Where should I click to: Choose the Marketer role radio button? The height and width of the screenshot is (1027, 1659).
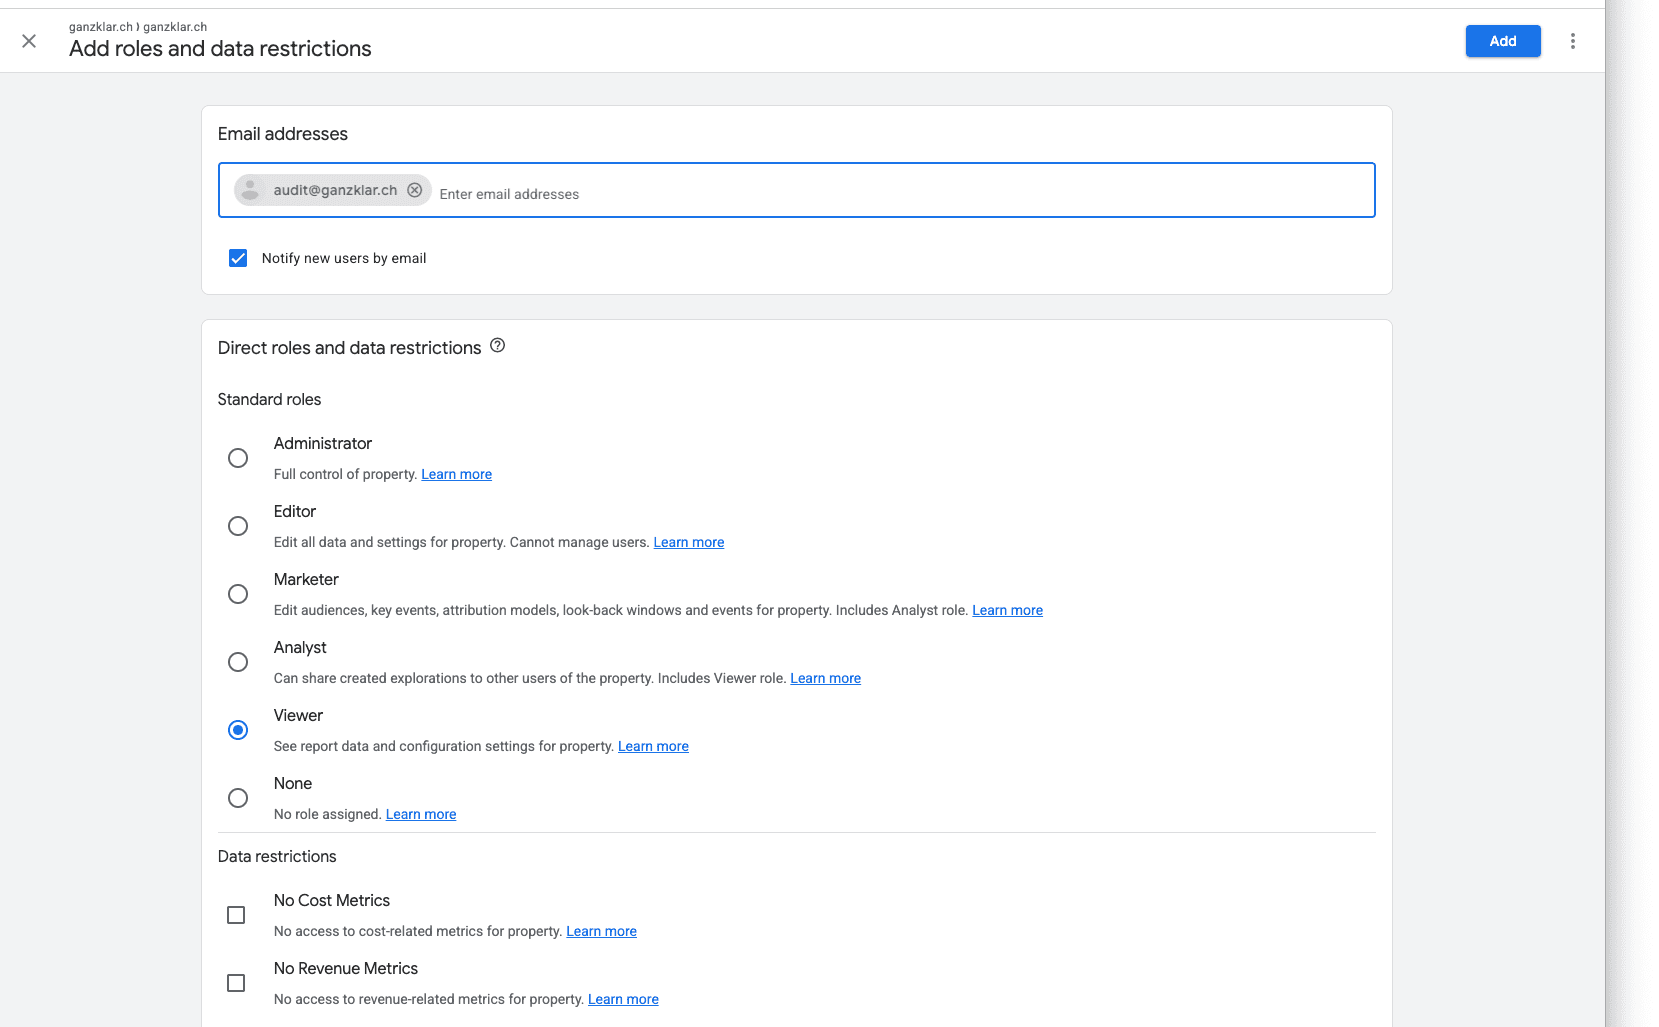[x=238, y=594]
